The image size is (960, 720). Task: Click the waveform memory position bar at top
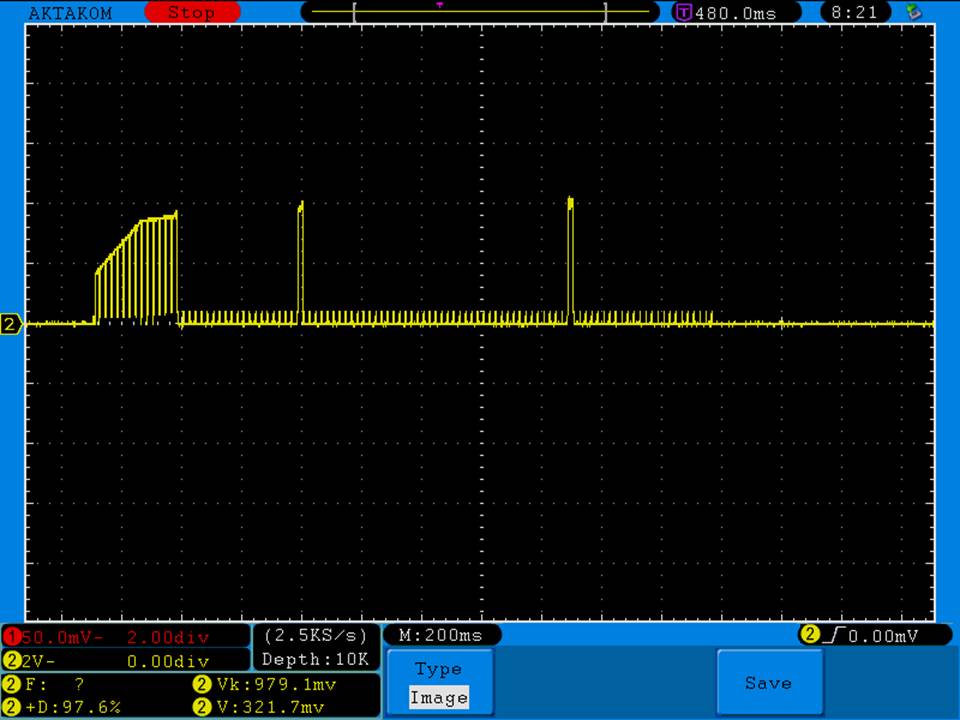click(480, 12)
